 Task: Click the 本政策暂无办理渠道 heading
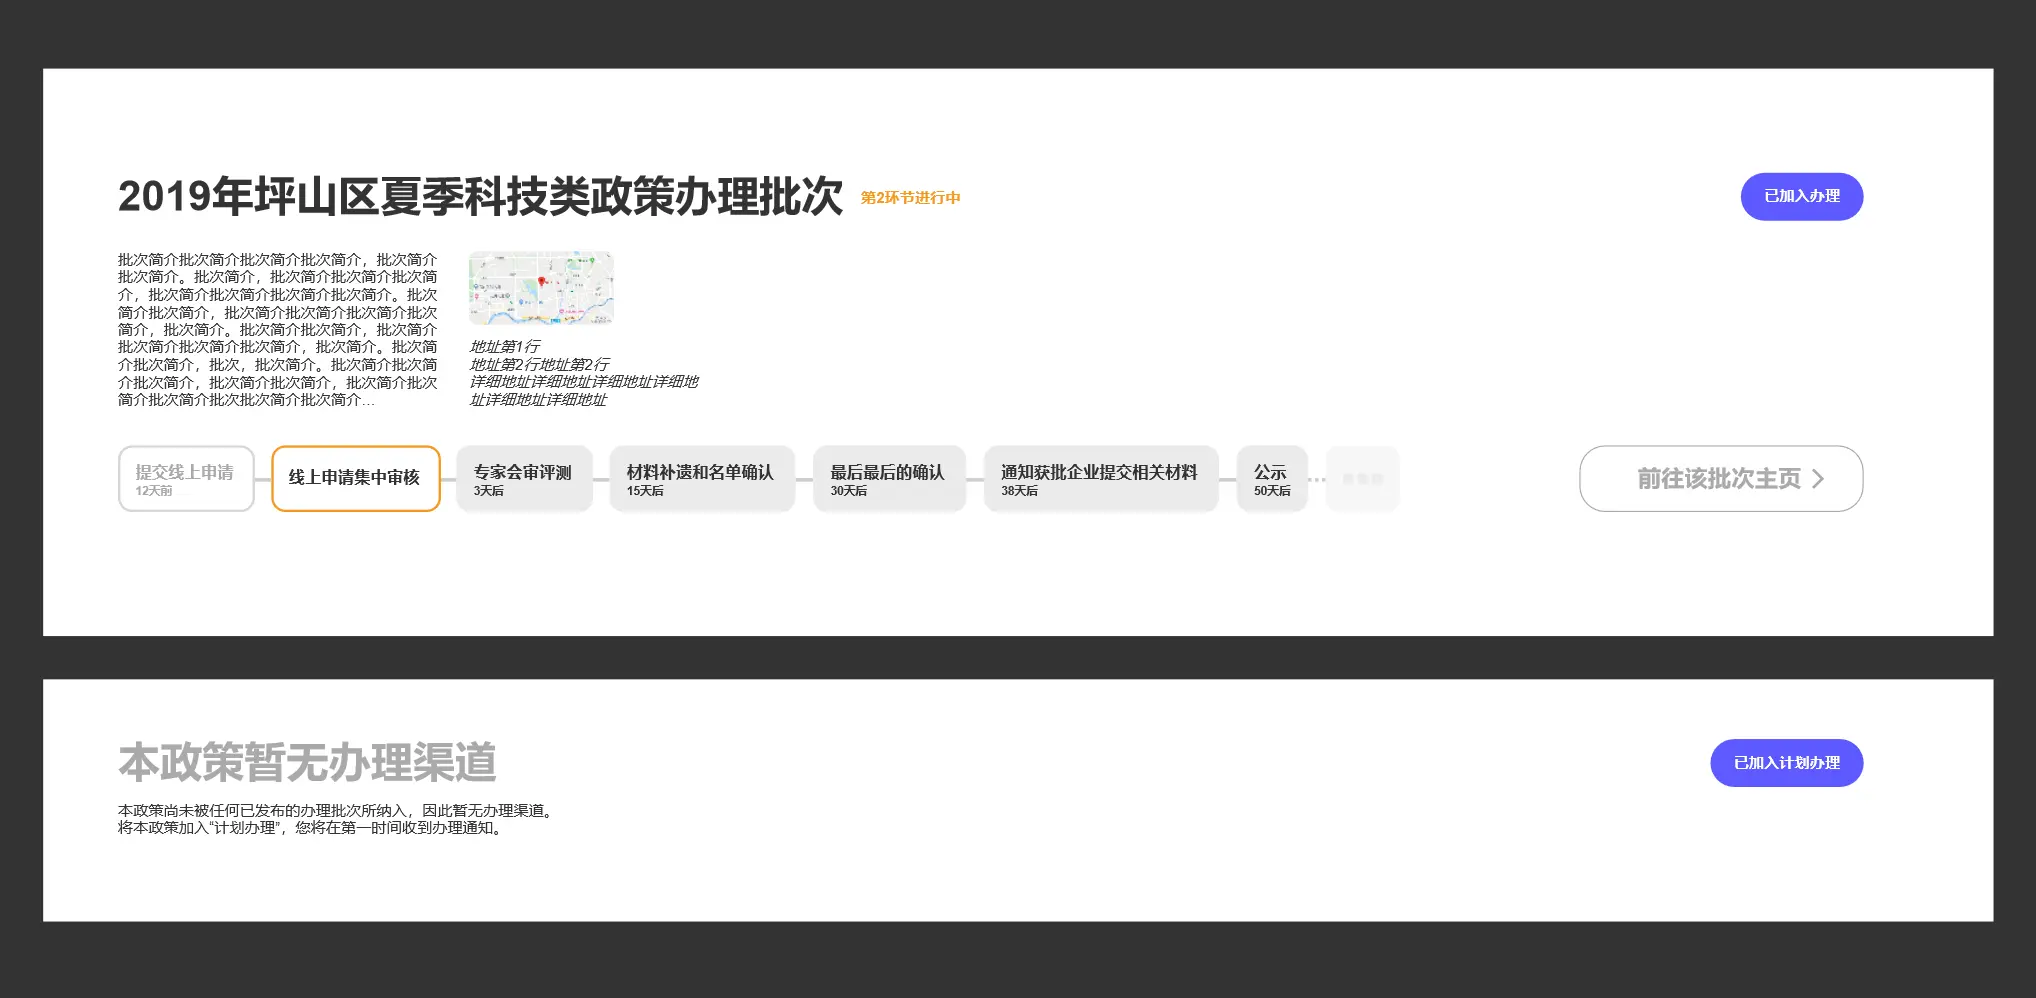(x=307, y=763)
